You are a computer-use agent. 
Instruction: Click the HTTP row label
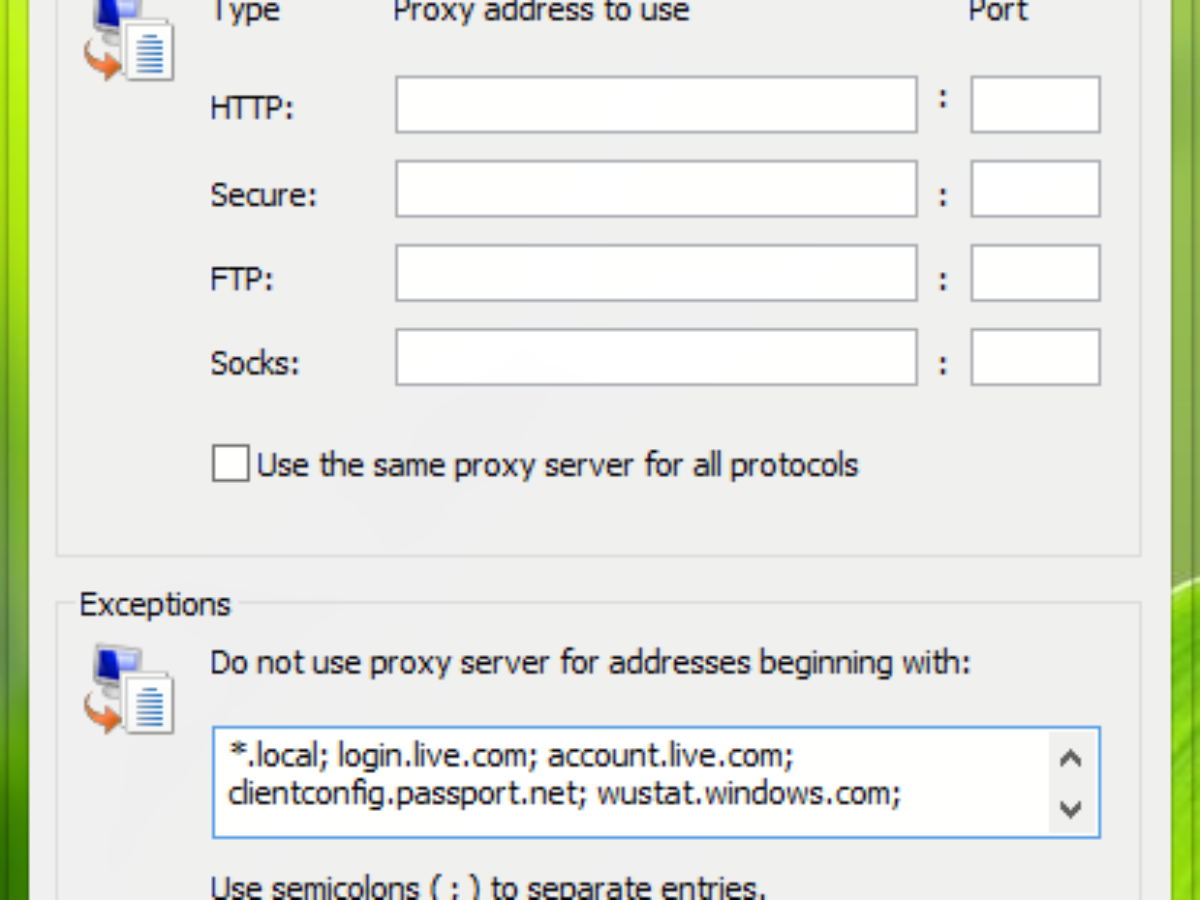click(252, 108)
